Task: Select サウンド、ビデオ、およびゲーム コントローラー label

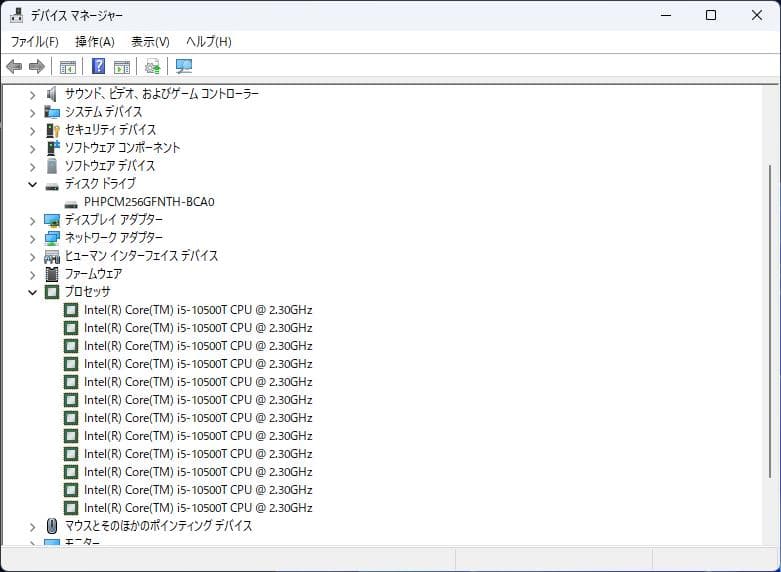Action: [x=162, y=94]
